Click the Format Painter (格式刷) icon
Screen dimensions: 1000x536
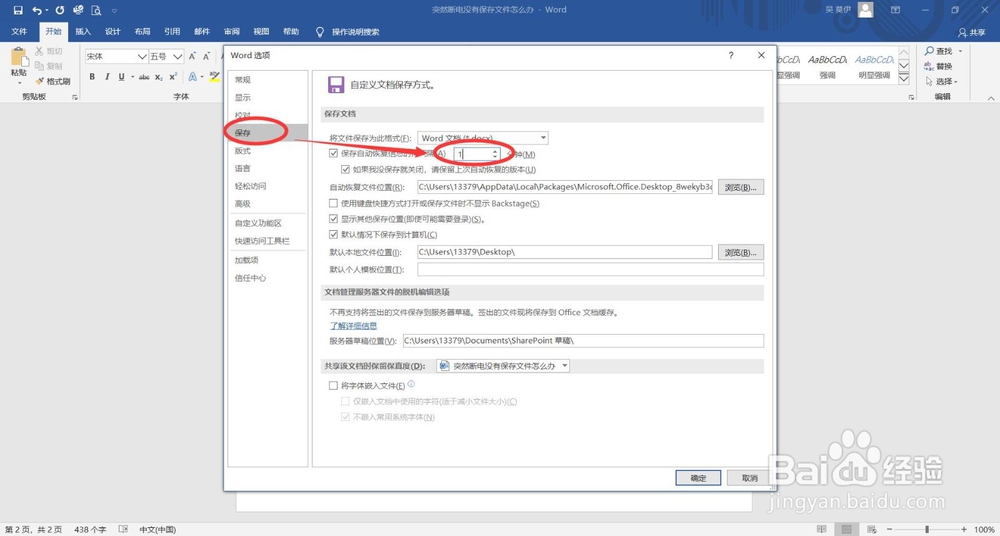click(40, 81)
